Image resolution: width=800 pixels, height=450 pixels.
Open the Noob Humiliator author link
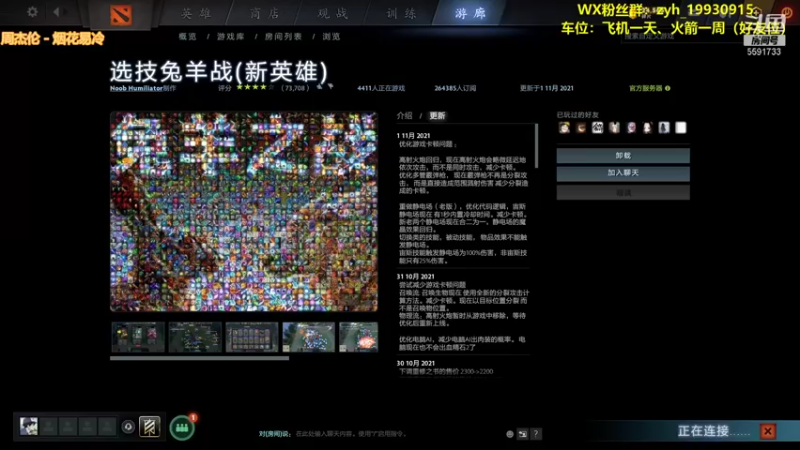coord(136,88)
